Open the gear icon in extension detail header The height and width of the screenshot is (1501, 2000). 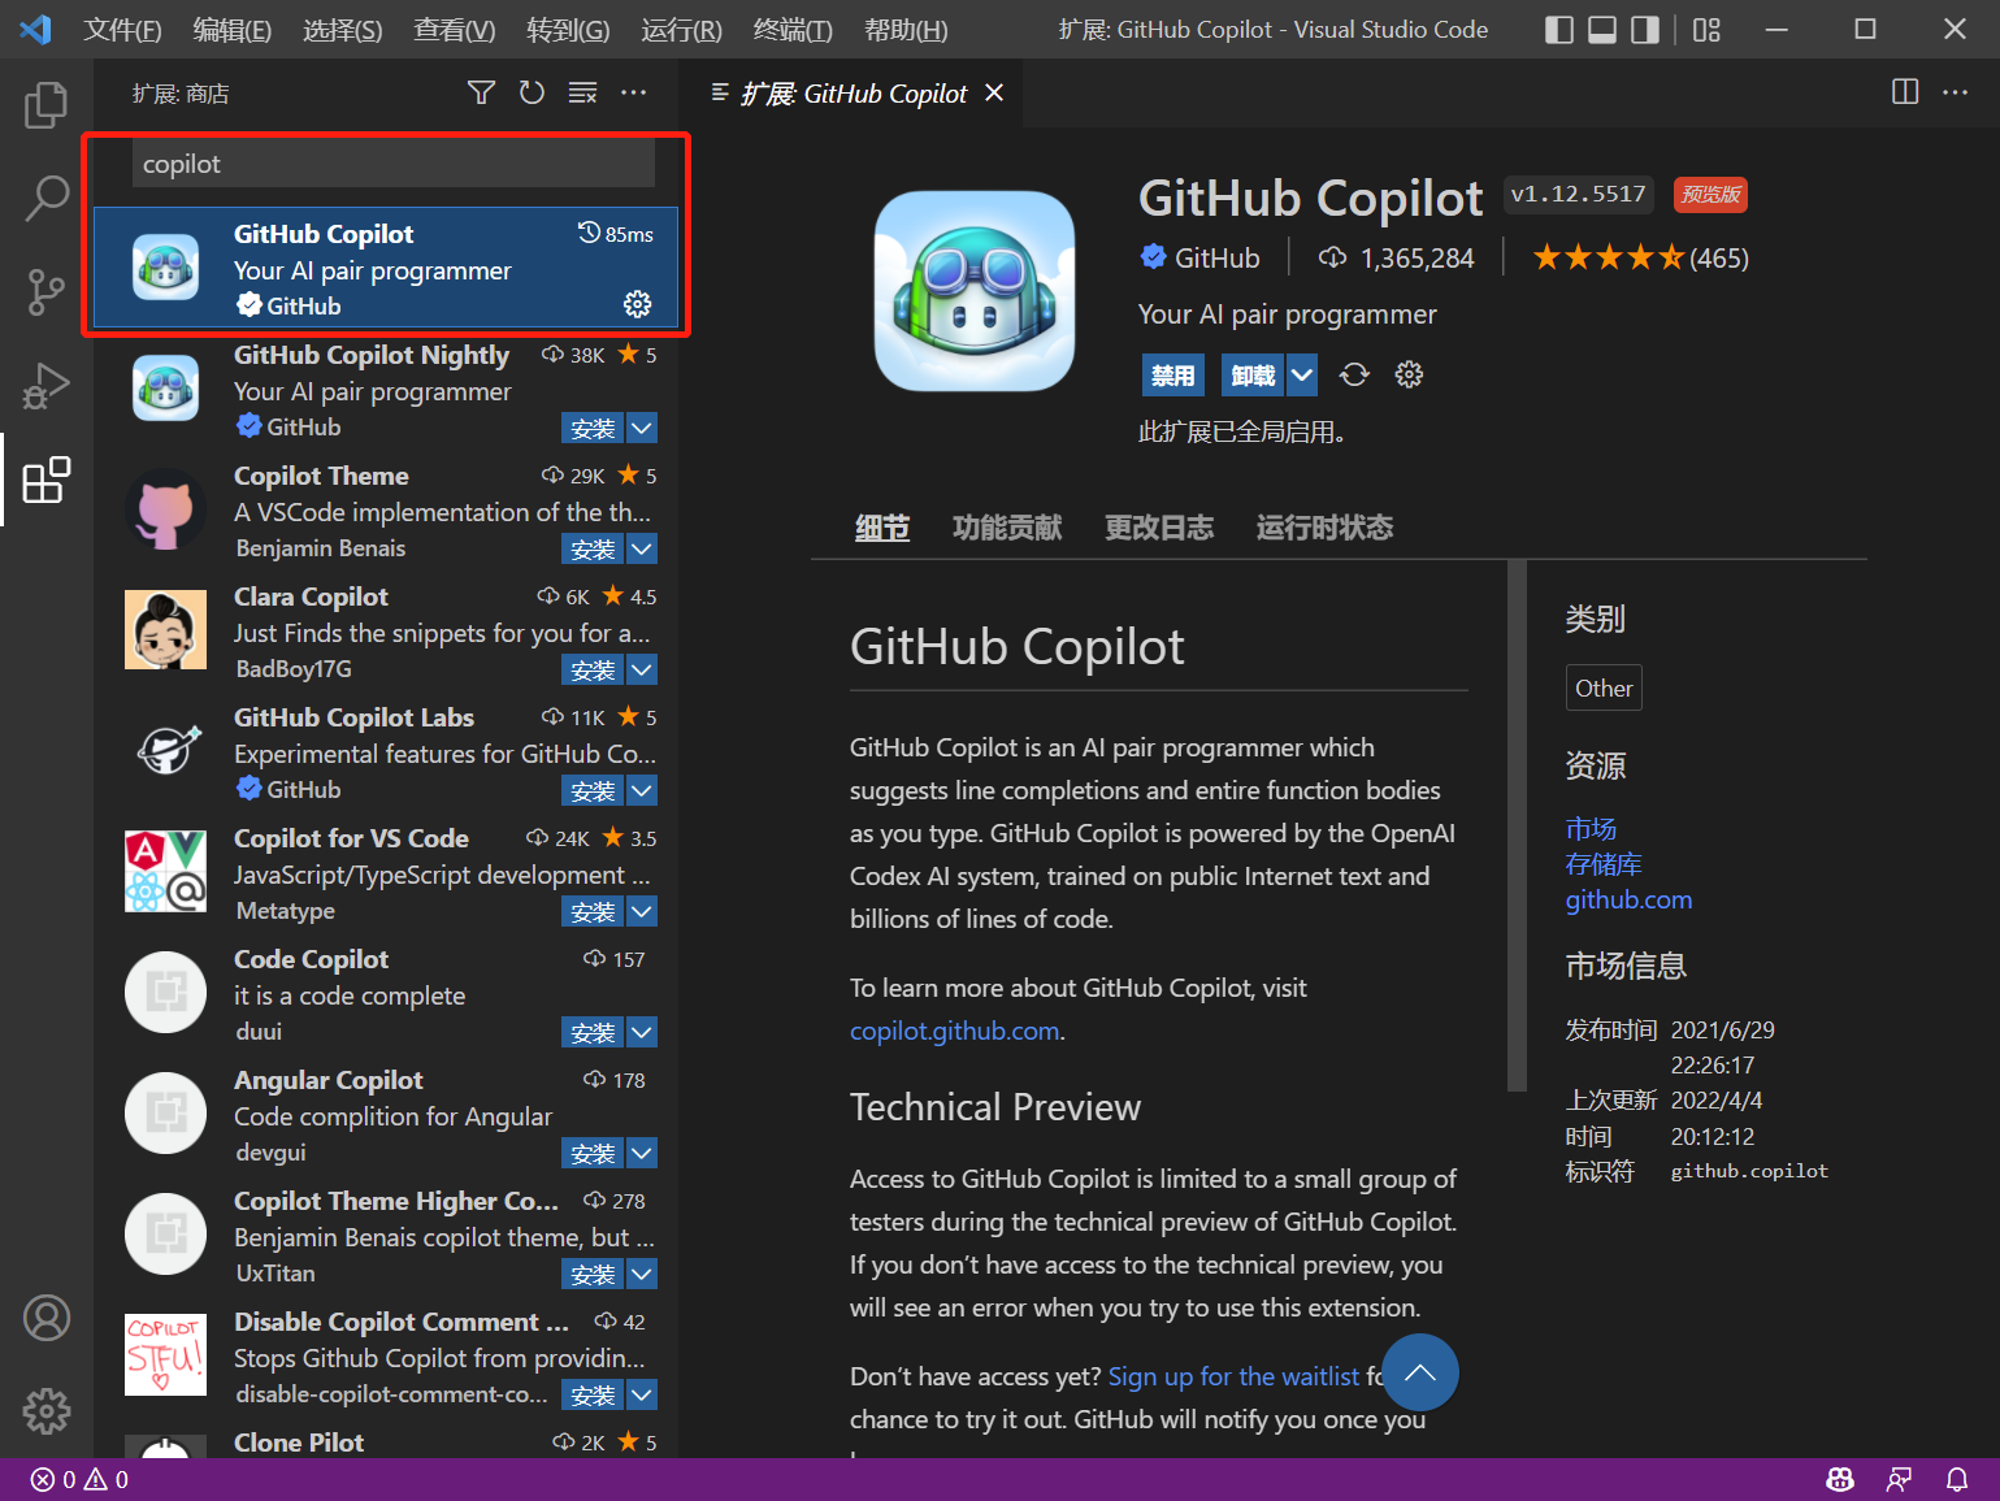[x=1409, y=375]
